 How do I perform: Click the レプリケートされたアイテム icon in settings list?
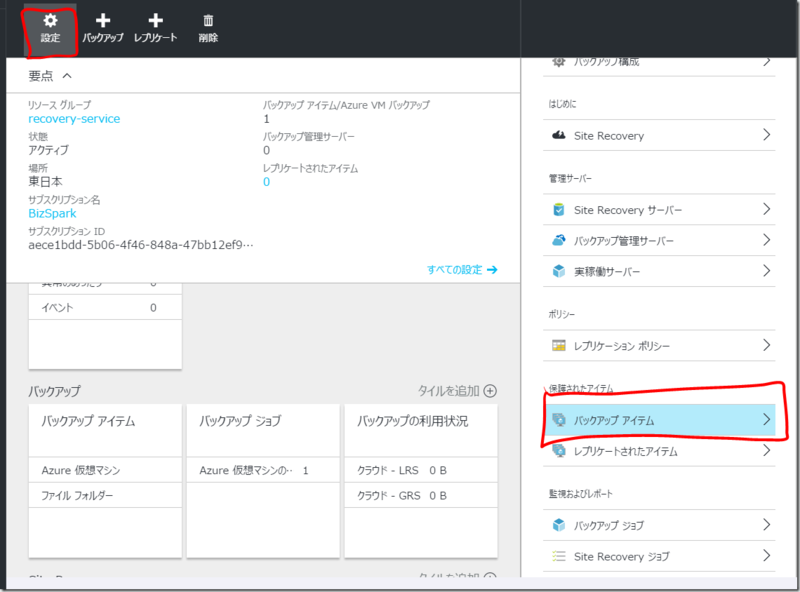[x=559, y=451]
